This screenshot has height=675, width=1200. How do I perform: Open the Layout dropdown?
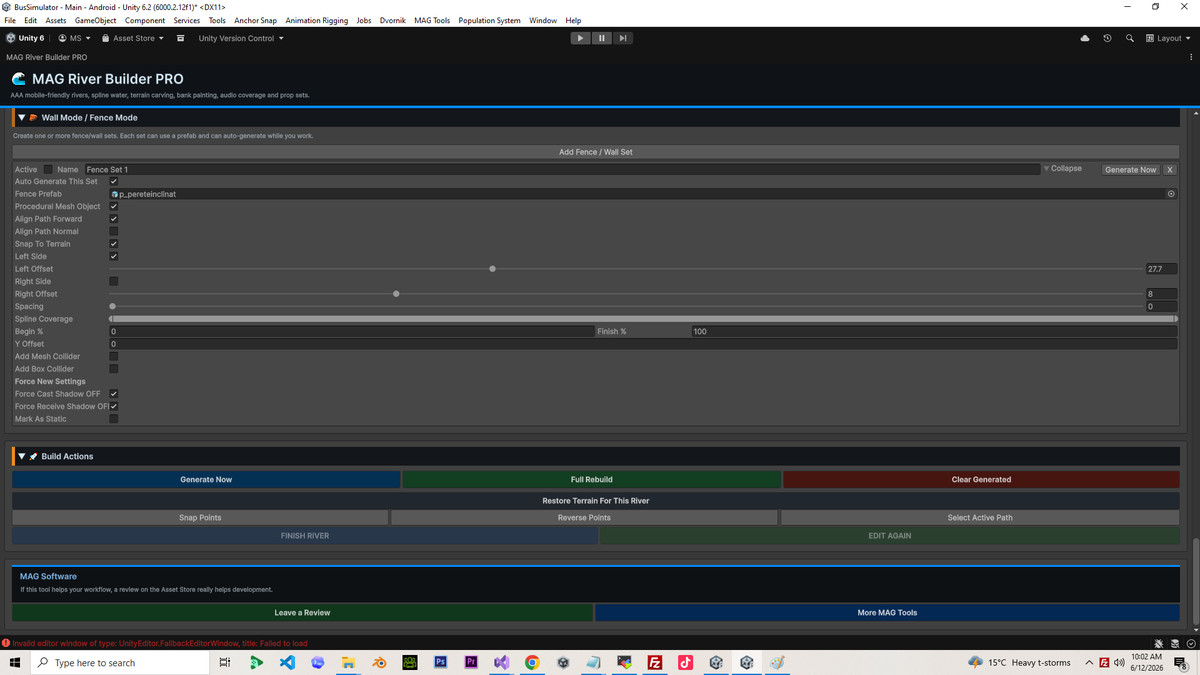tap(1168, 38)
